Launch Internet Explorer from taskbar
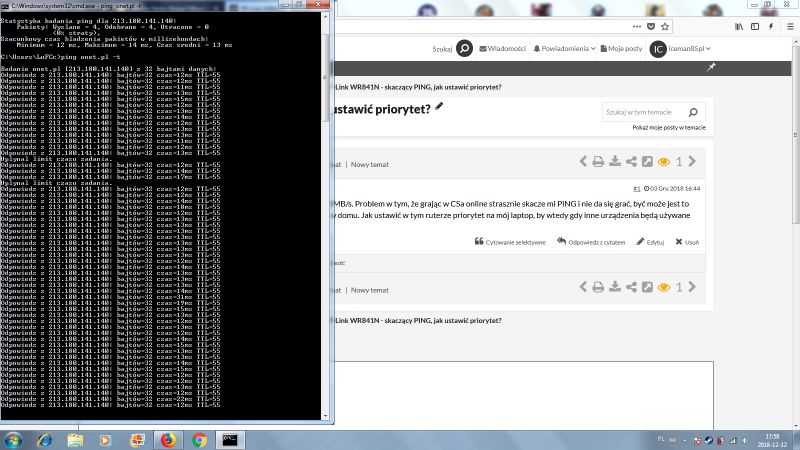Screen dimensions: 800x450 pyautogui.click(x=44, y=440)
